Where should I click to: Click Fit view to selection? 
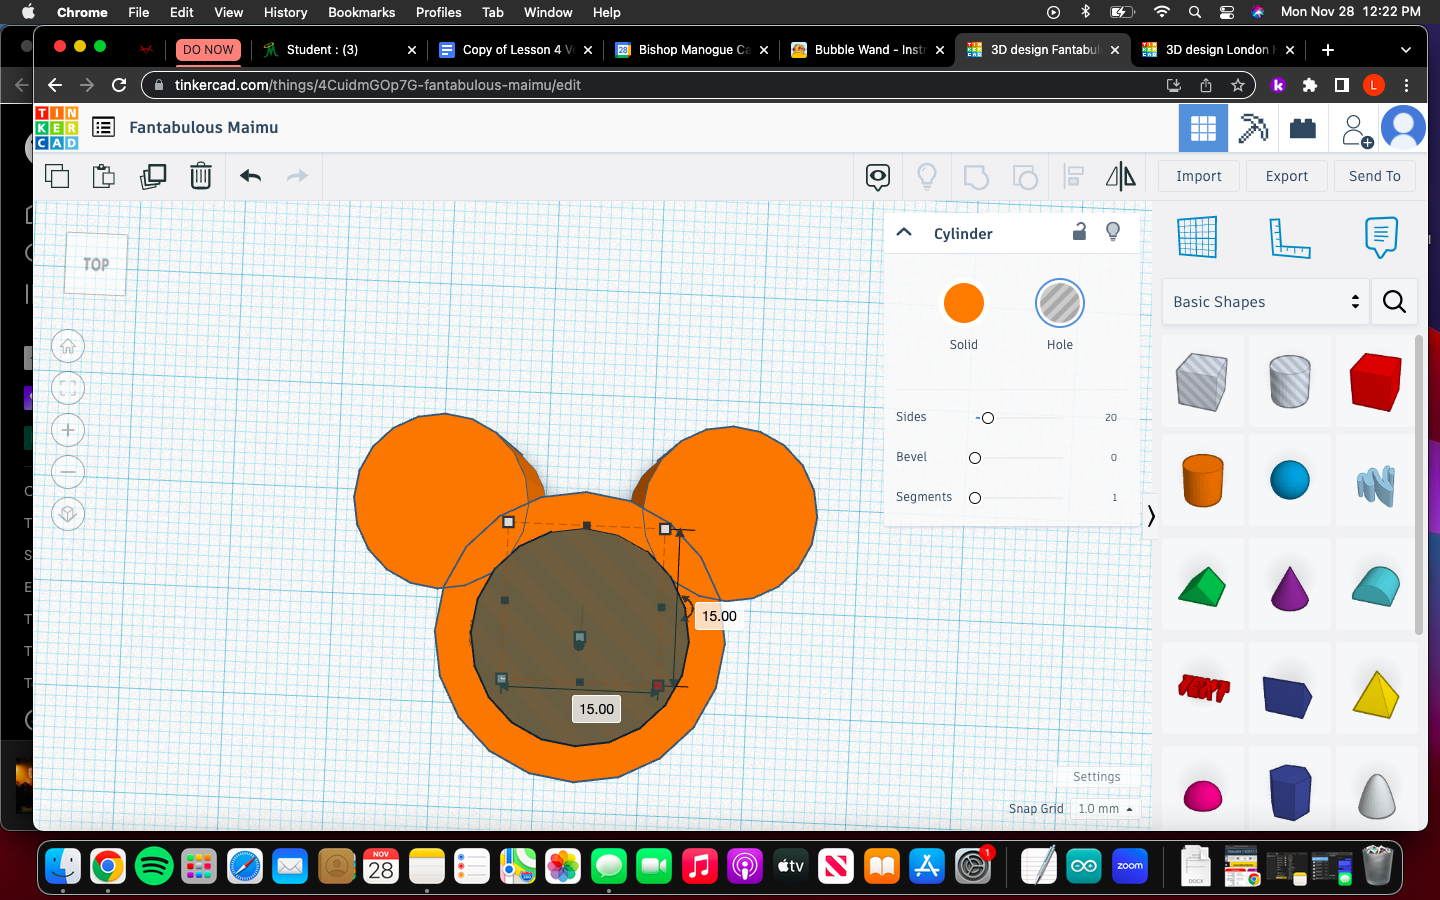point(68,388)
